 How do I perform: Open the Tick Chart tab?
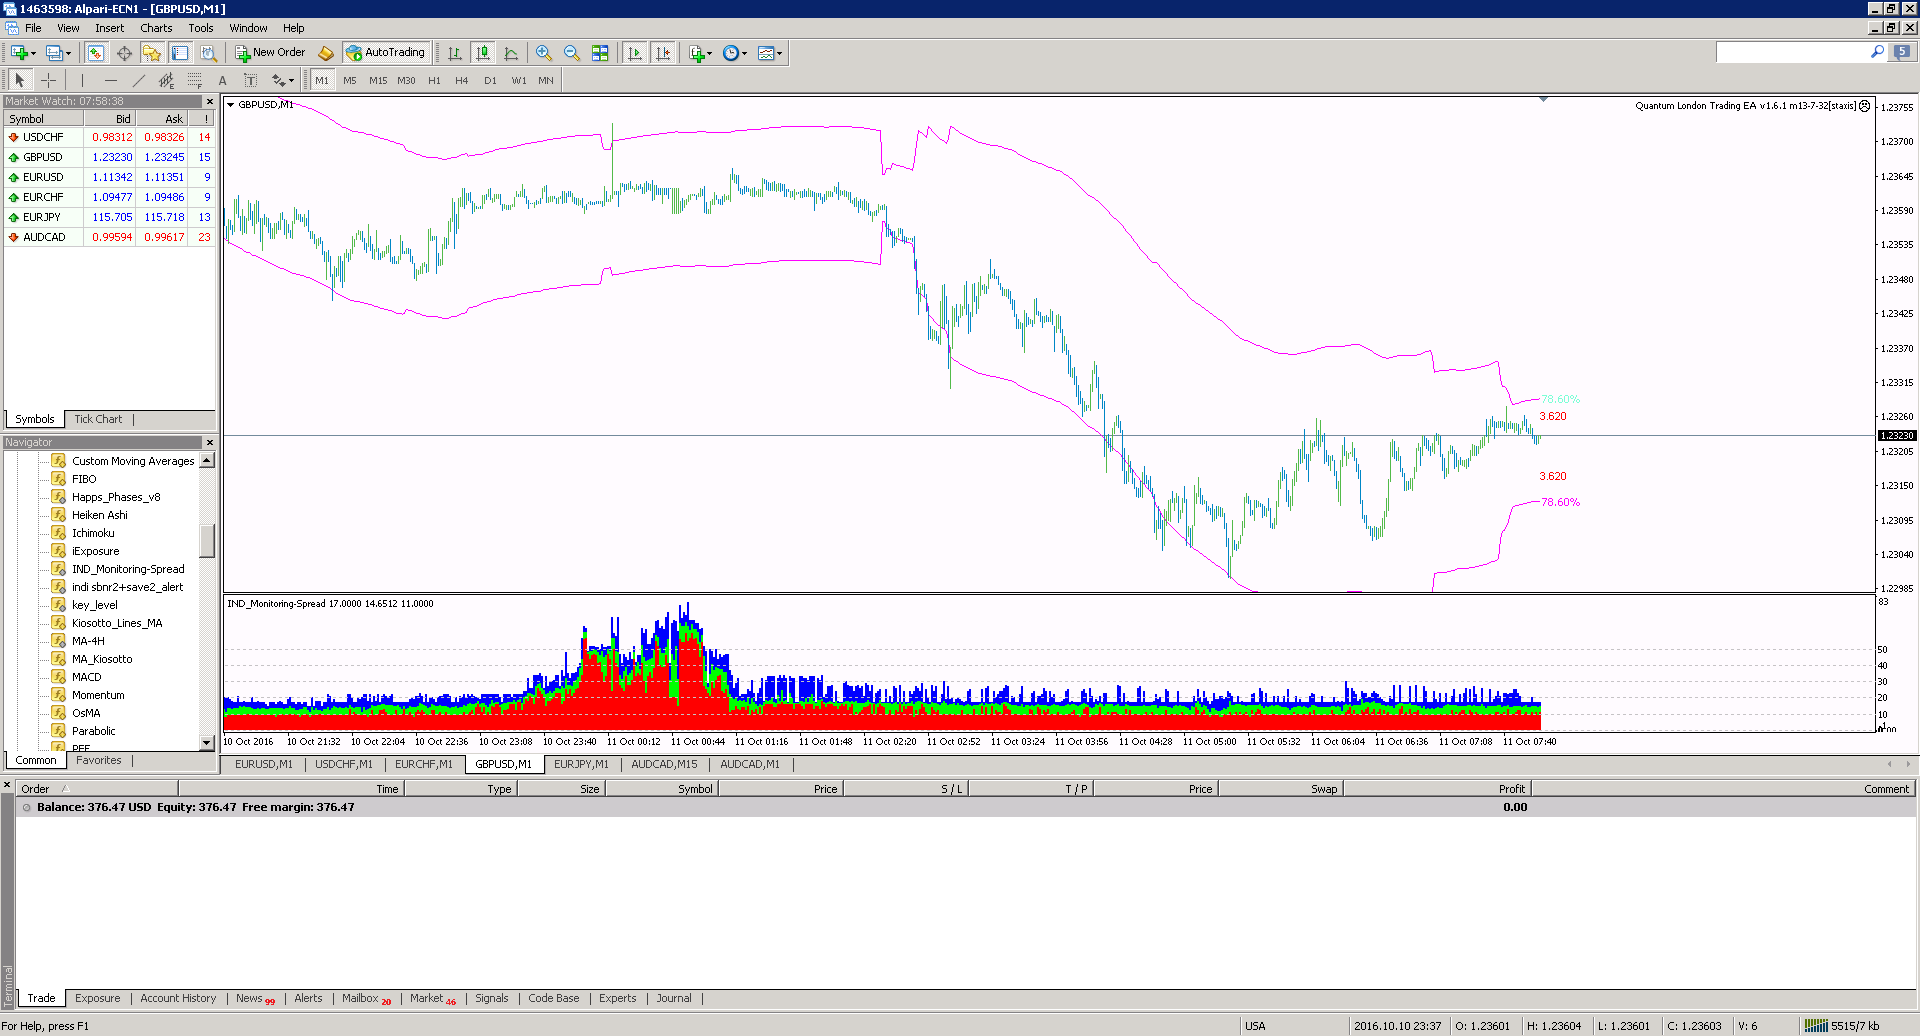[98, 419]
